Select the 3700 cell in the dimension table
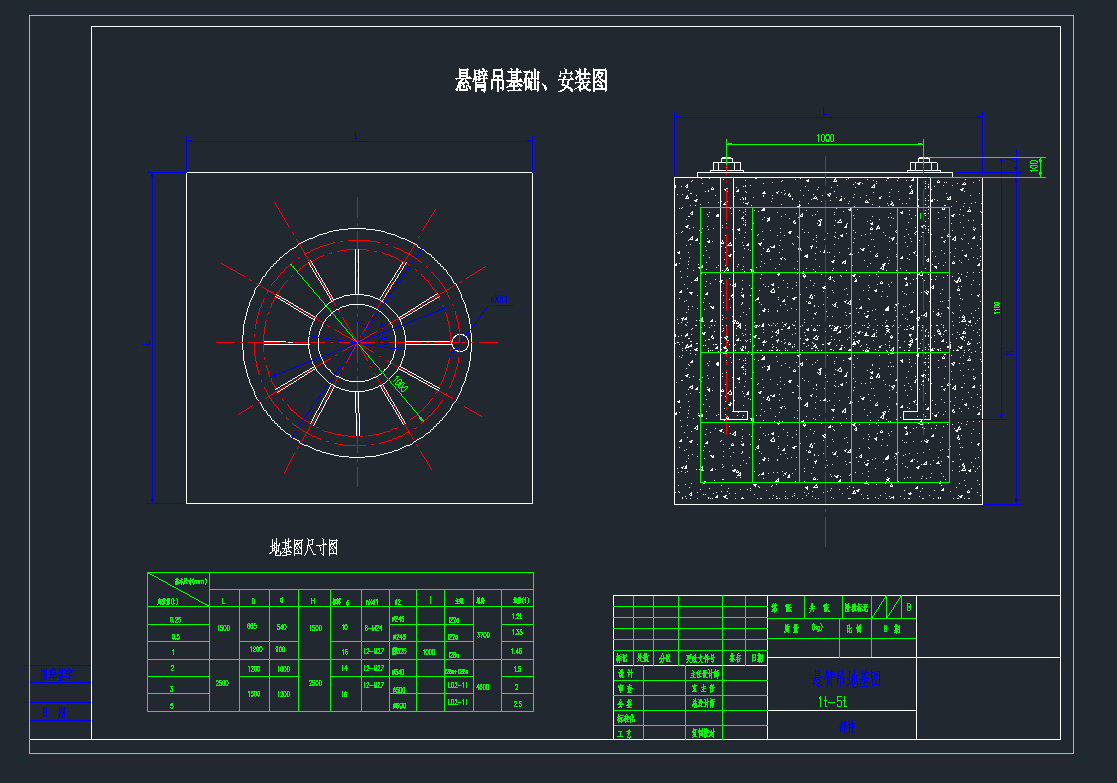The height and width of the screenshot is (783, 1117). point(481,634)
